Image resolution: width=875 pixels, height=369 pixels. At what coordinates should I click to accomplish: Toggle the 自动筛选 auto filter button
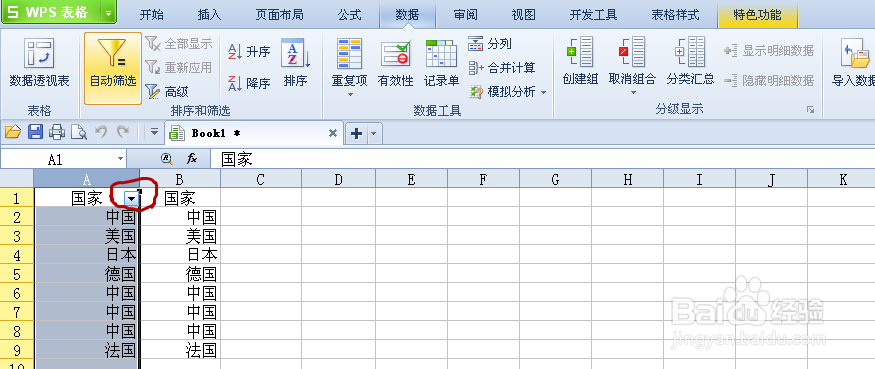(113, 68)
